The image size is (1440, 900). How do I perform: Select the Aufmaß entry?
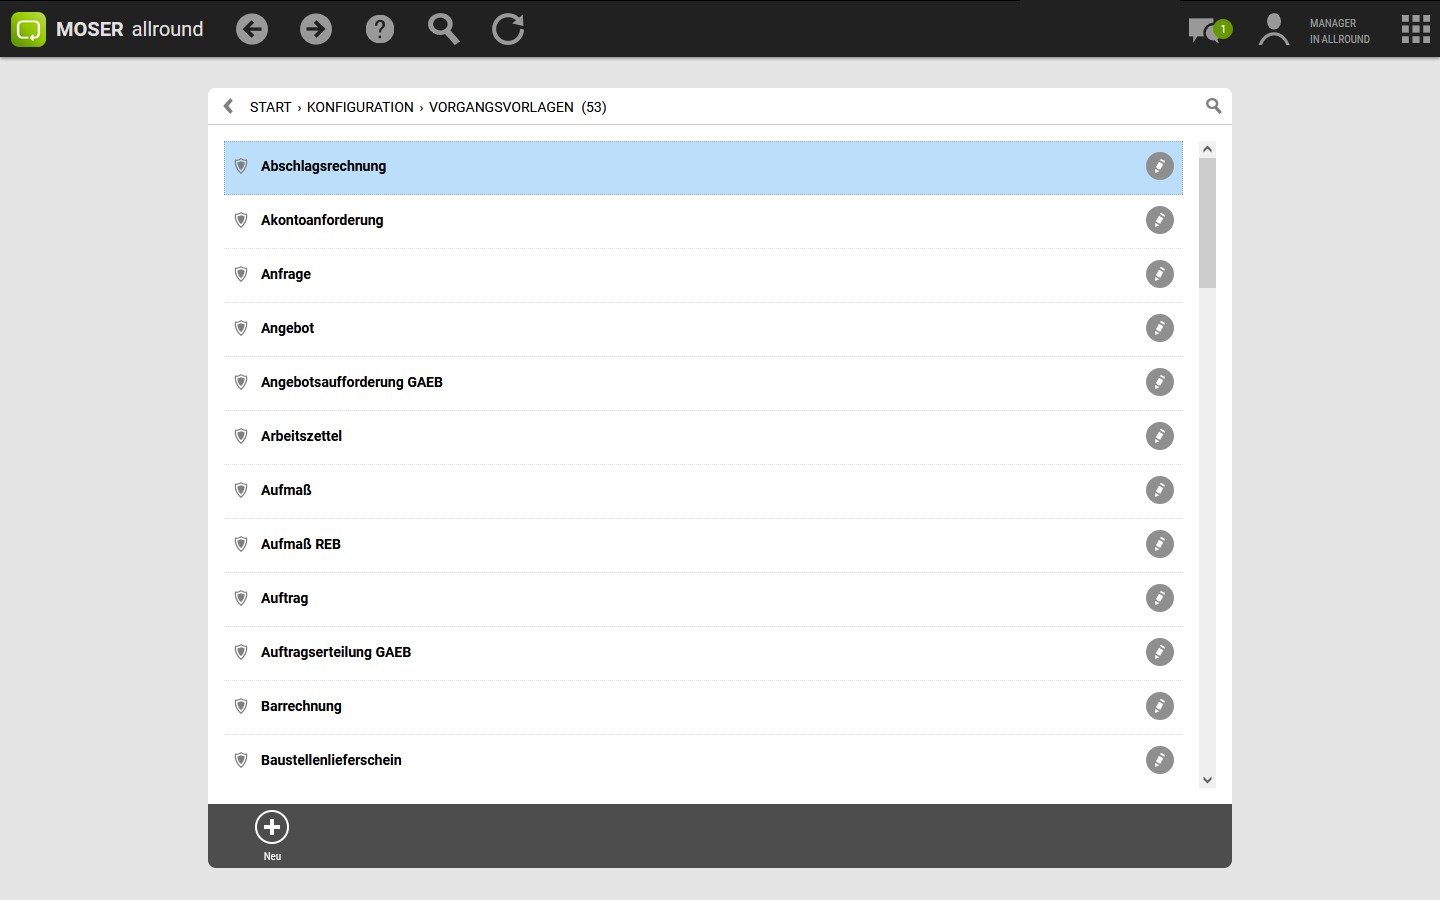[703, 491]
